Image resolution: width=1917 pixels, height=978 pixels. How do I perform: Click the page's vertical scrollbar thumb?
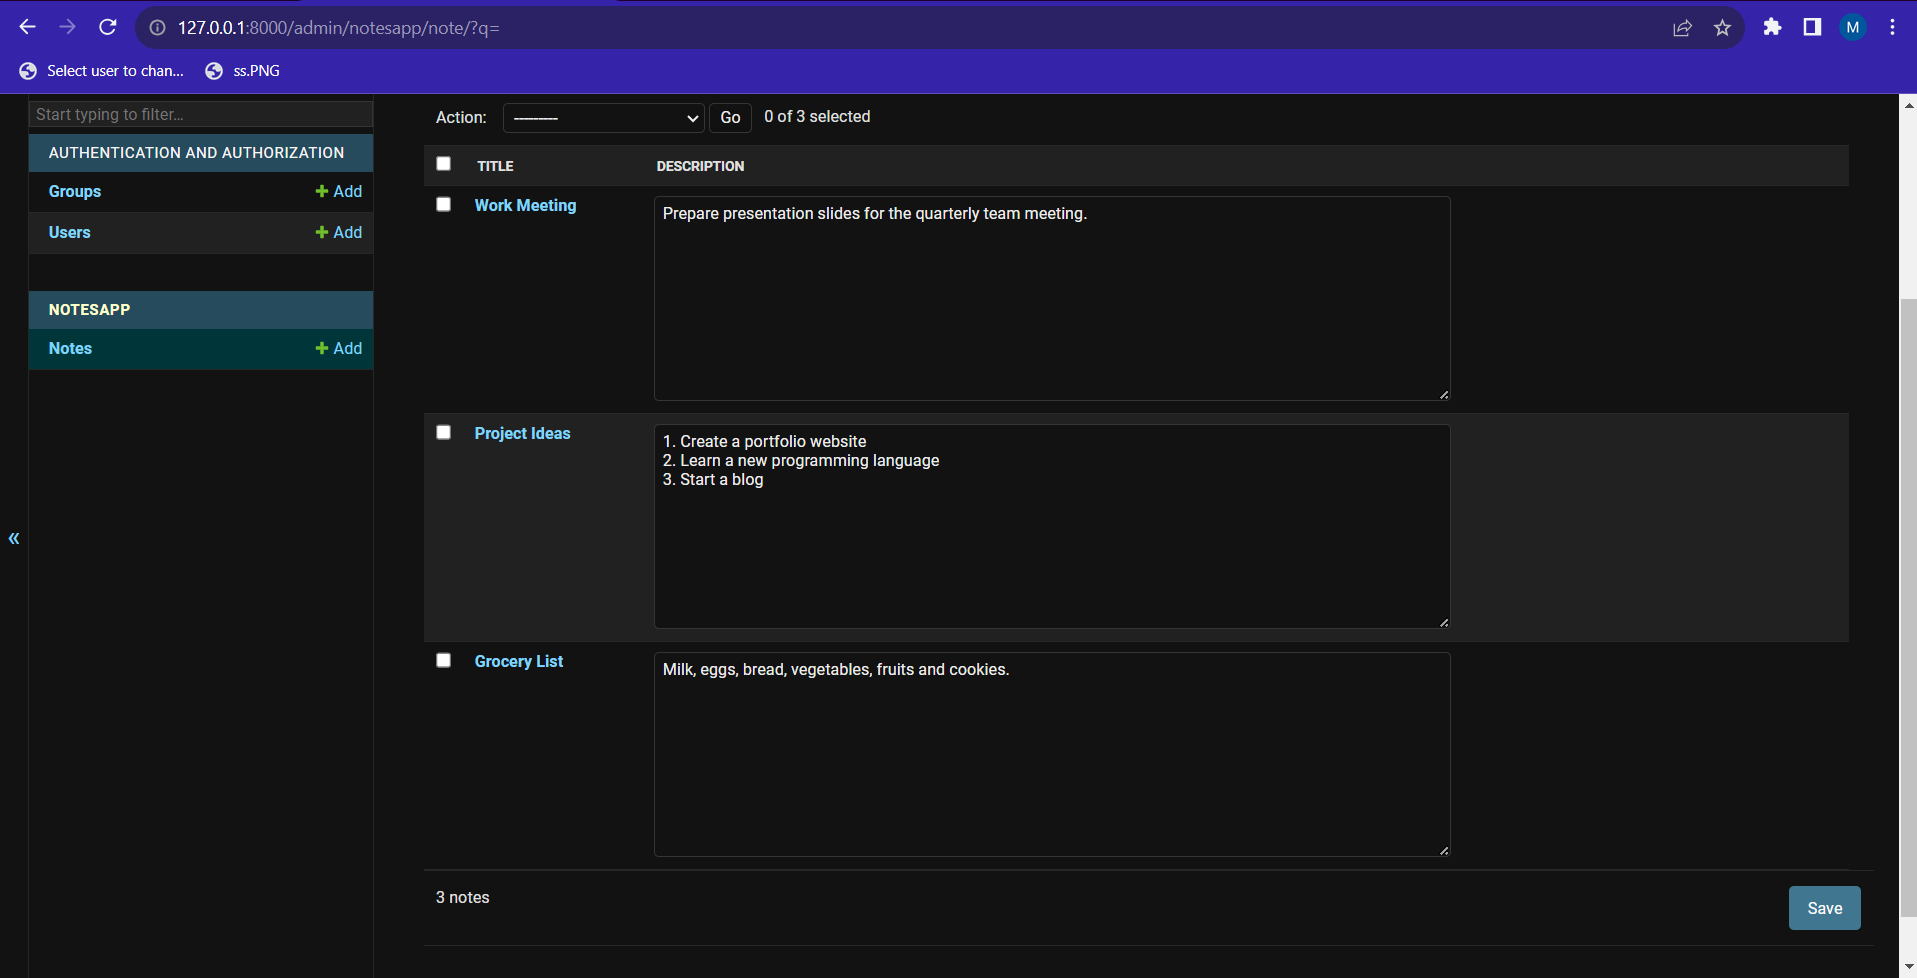tap(1908, 607)
